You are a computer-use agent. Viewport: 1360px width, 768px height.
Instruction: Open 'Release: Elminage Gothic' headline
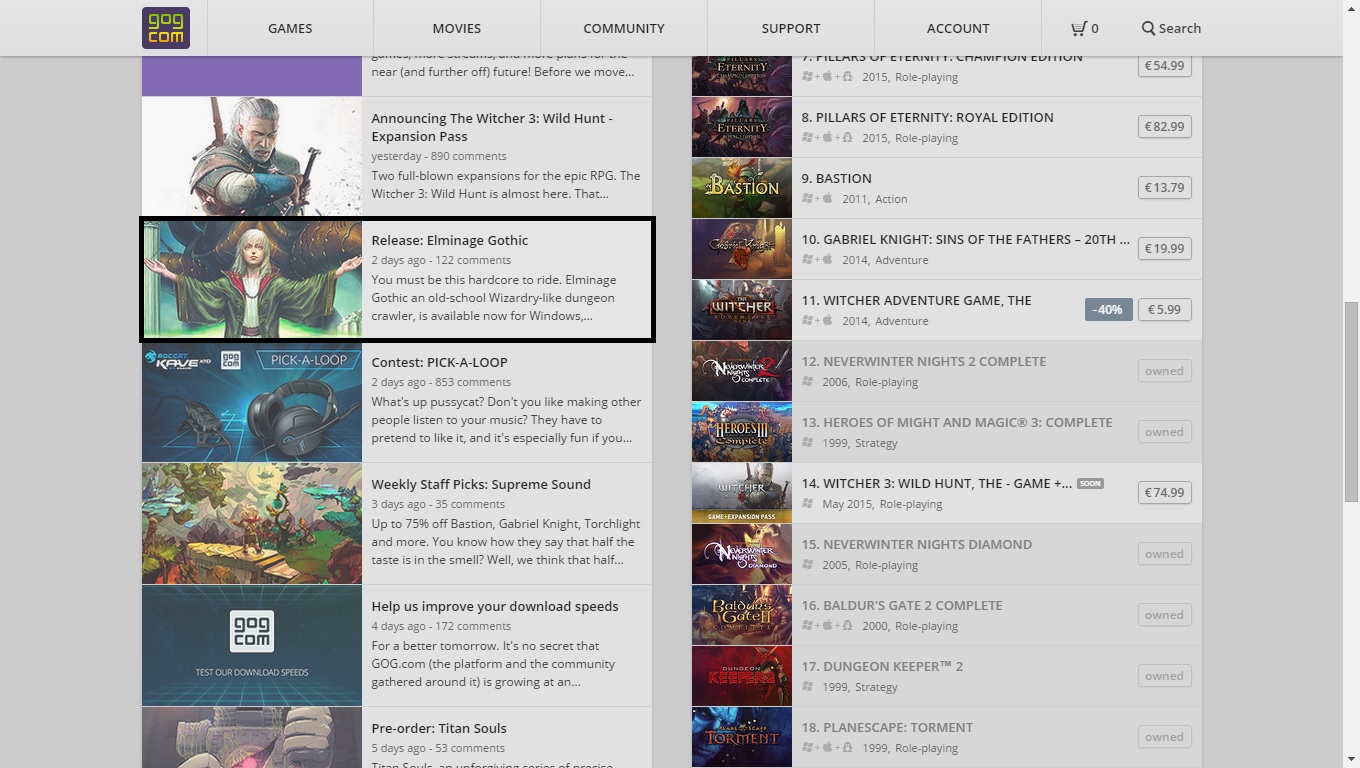pyautogui.click(x=450, y=240)
